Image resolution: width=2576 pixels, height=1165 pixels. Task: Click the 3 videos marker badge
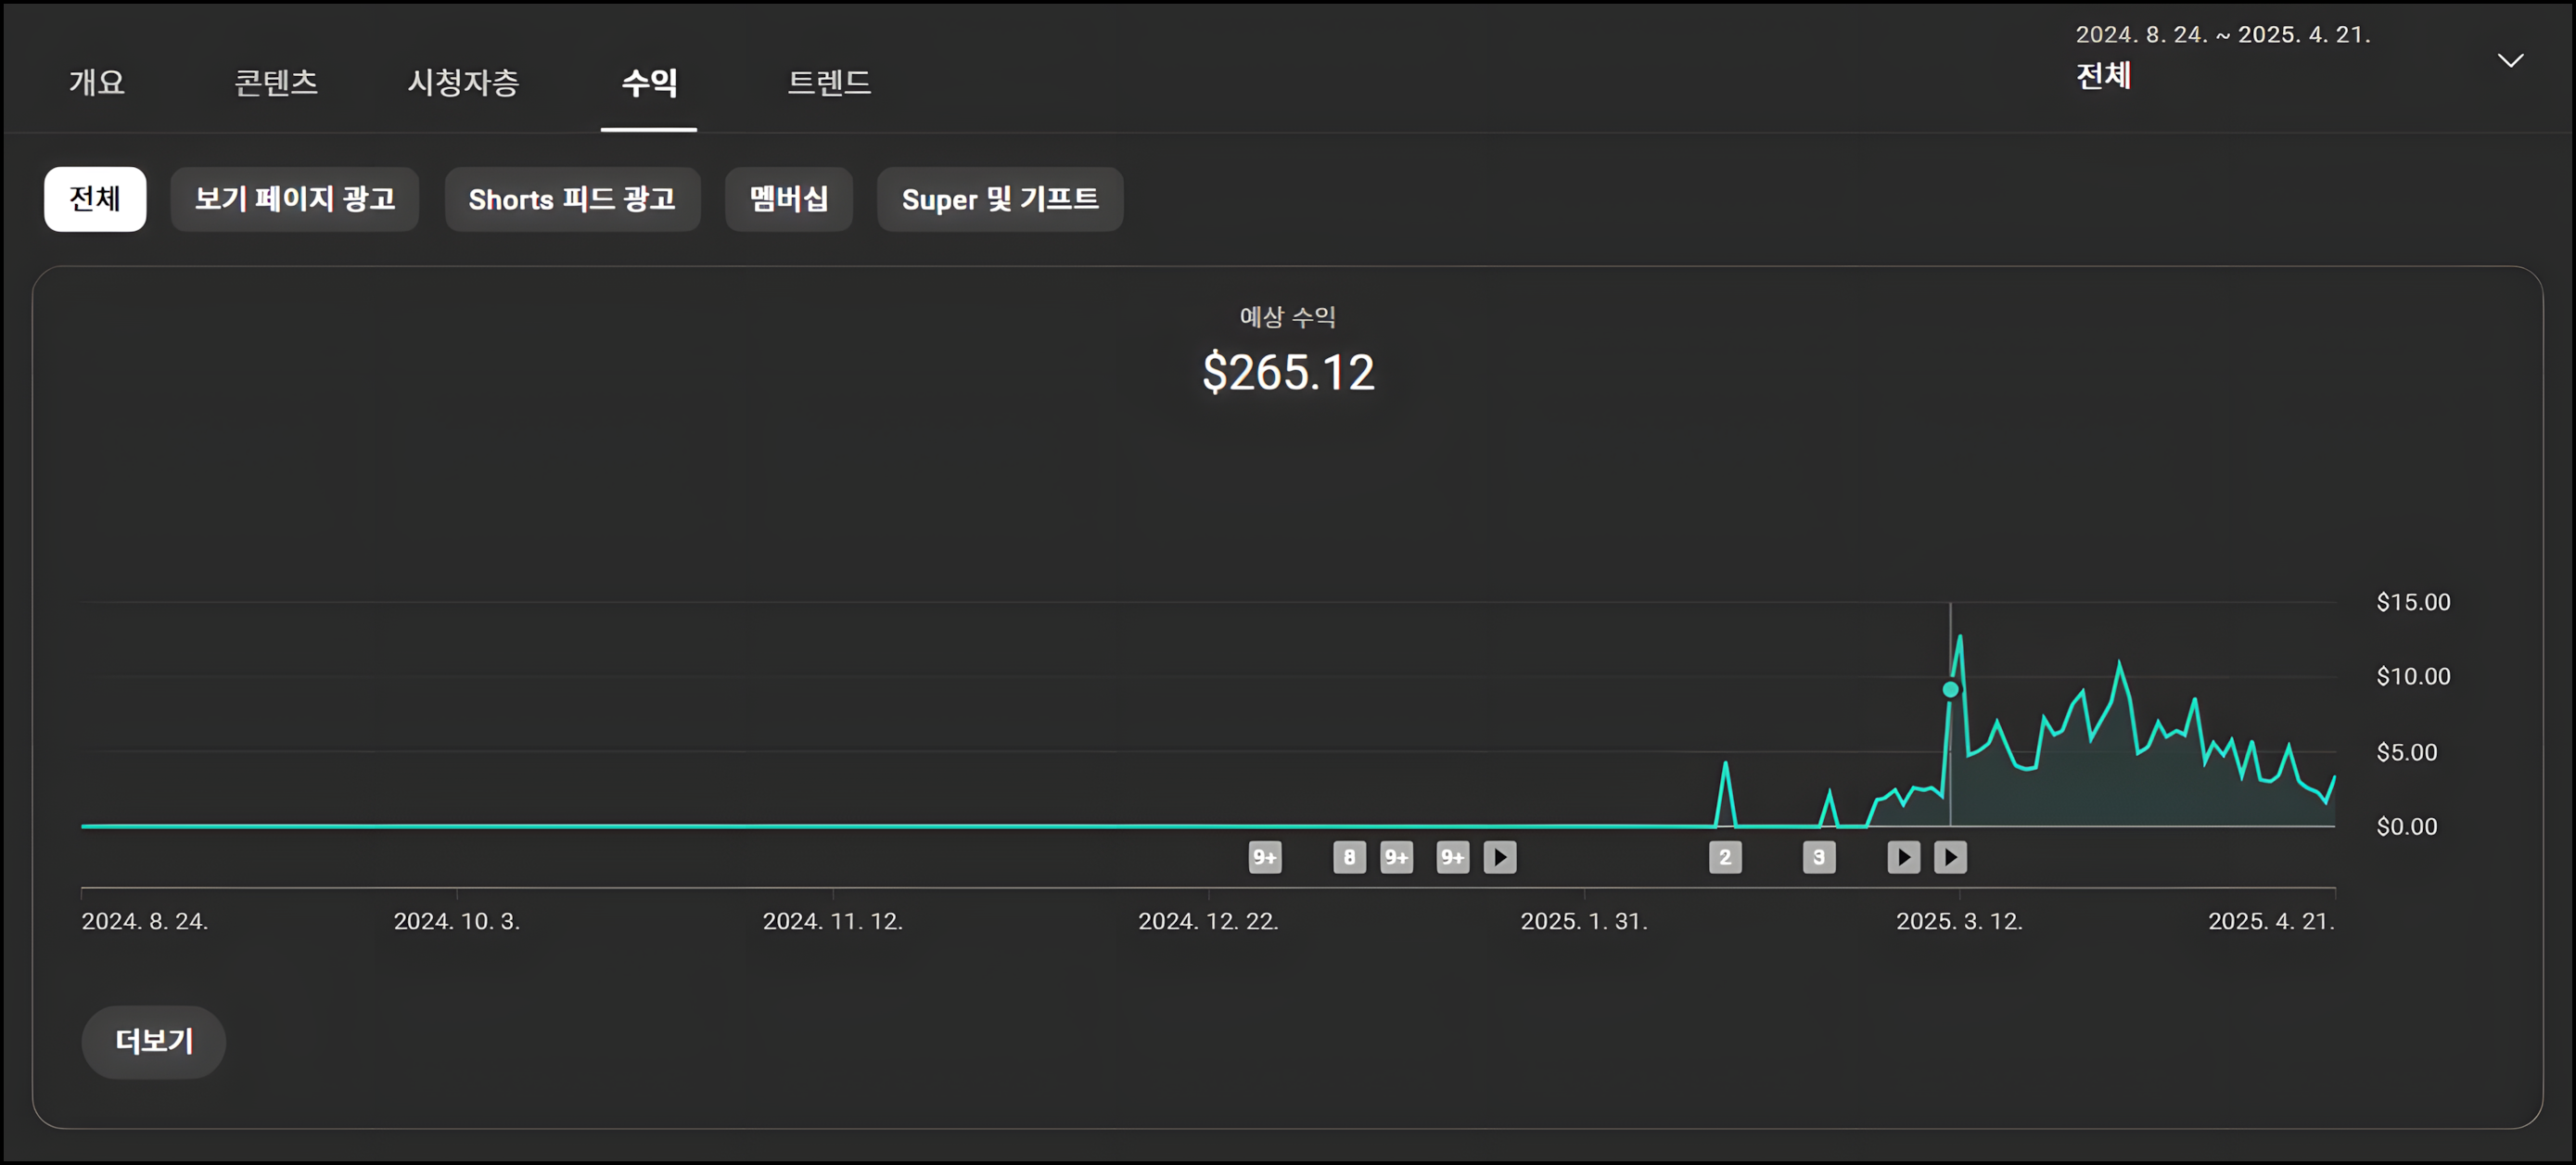[1819, 857]
